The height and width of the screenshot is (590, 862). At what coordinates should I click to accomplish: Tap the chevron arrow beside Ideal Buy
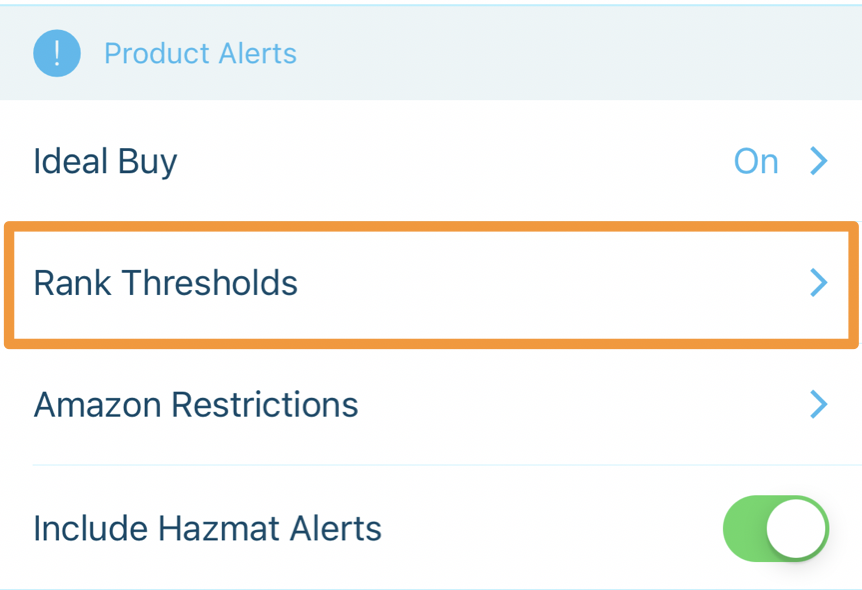point(819,161)
